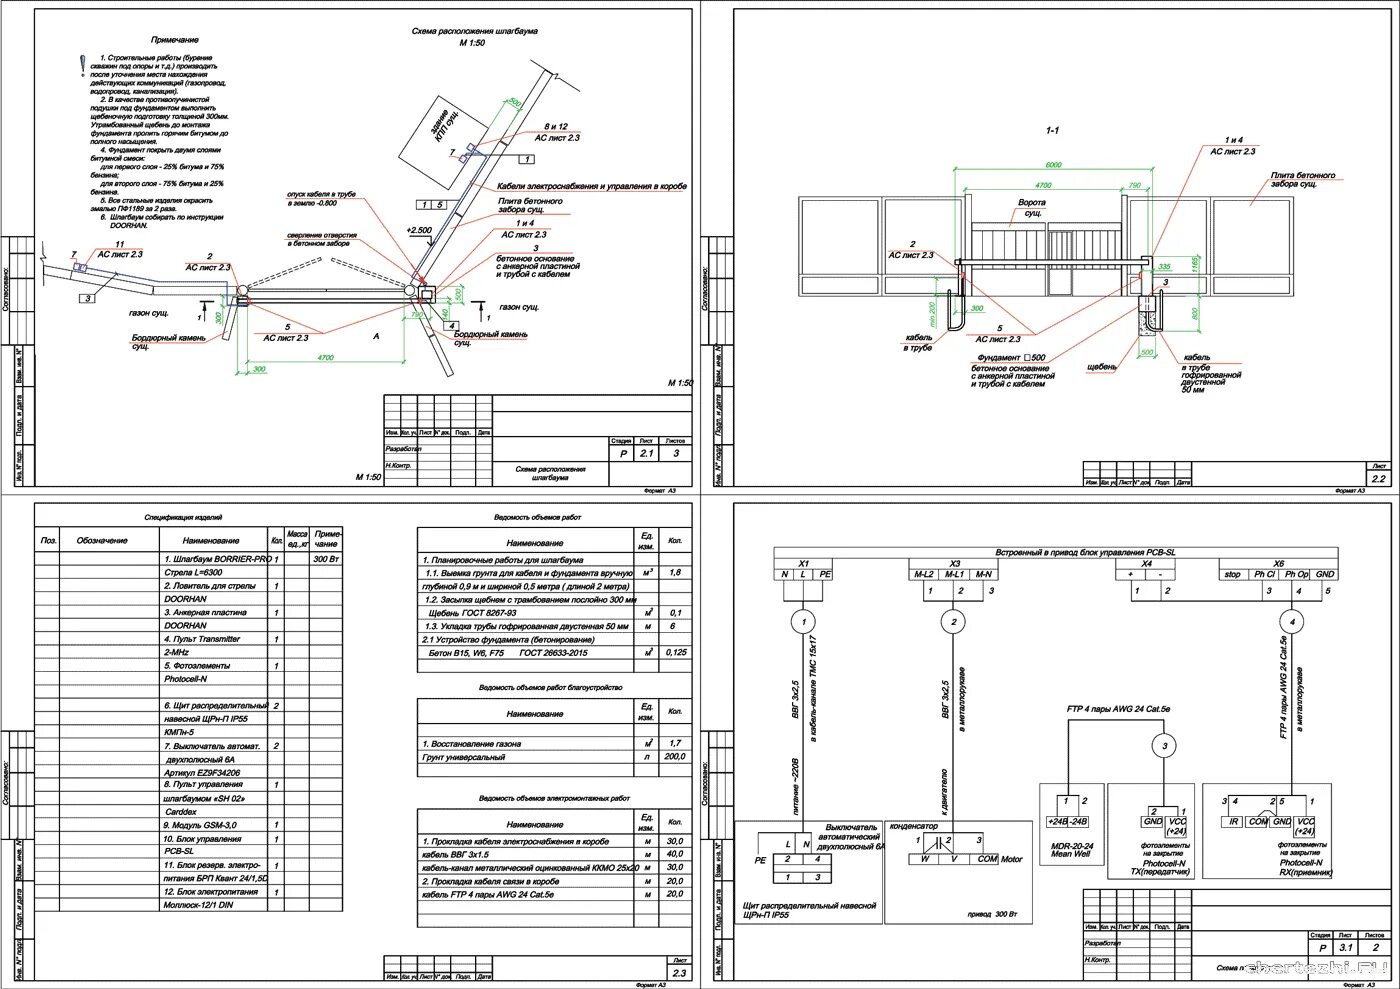Select '1. Восстановление газона' row
Viewport: 1400px width, 989px height.
point(554,743)
